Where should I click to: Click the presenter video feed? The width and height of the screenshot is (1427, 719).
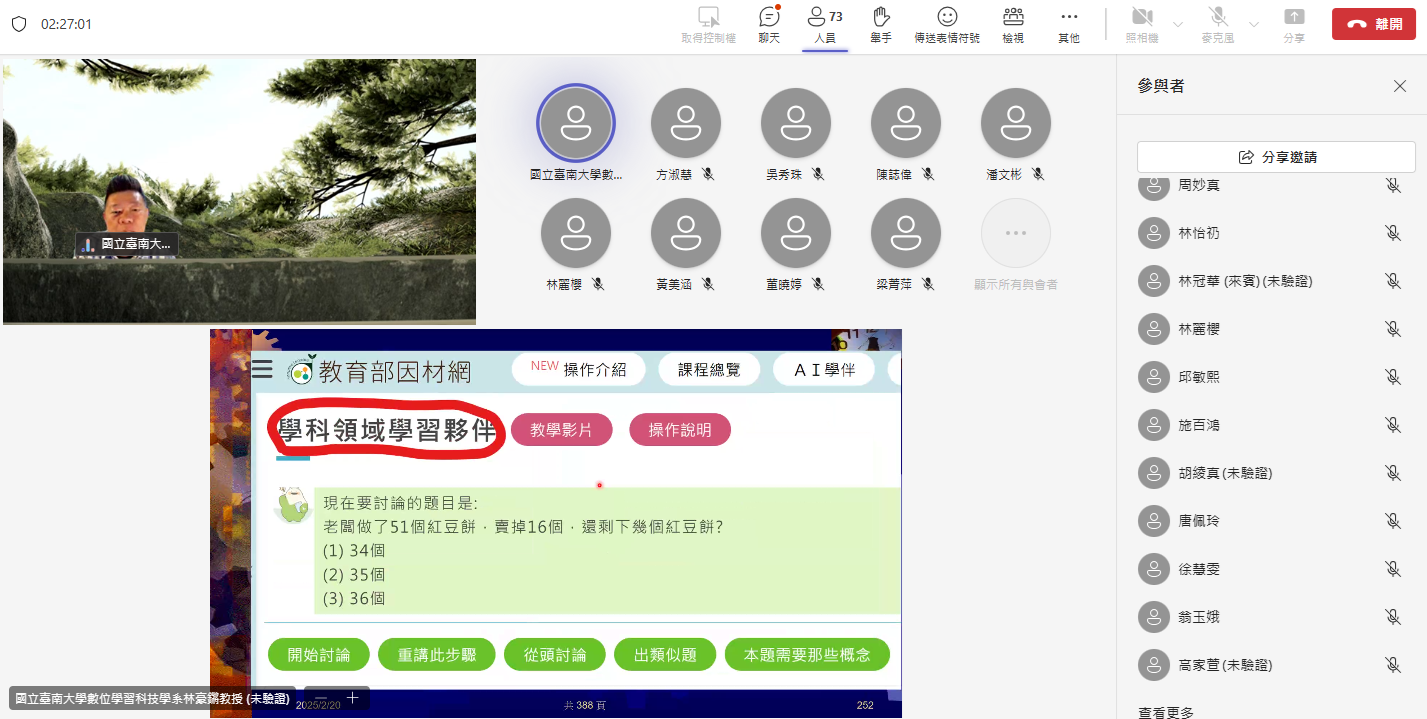click(239, 191)
